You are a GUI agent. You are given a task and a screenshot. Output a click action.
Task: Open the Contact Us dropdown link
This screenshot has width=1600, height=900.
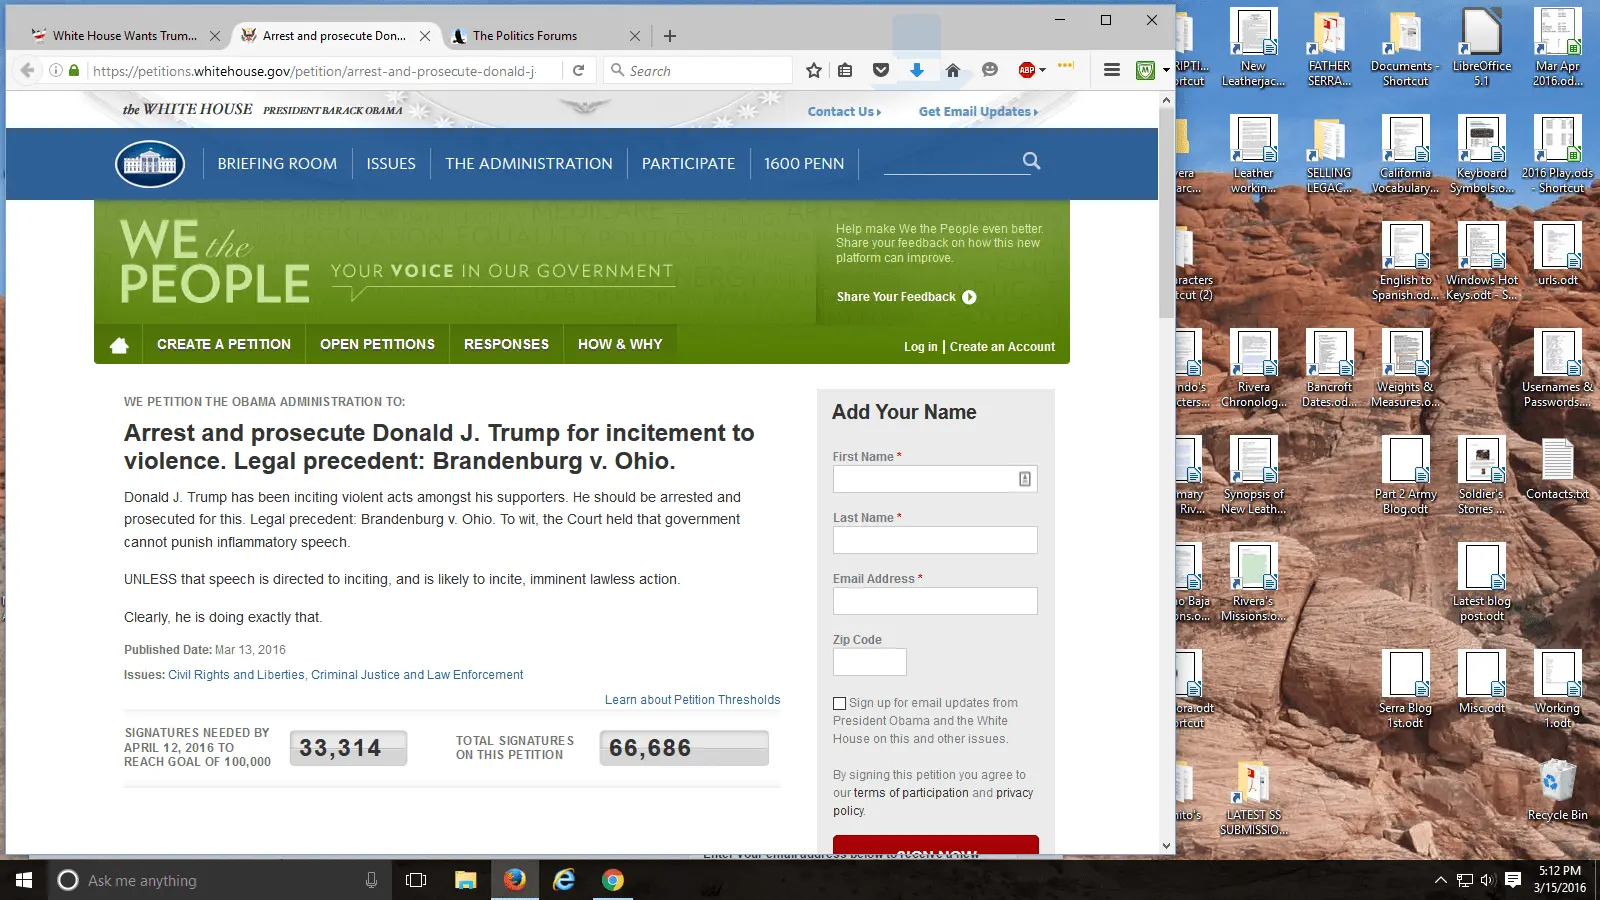844,112
